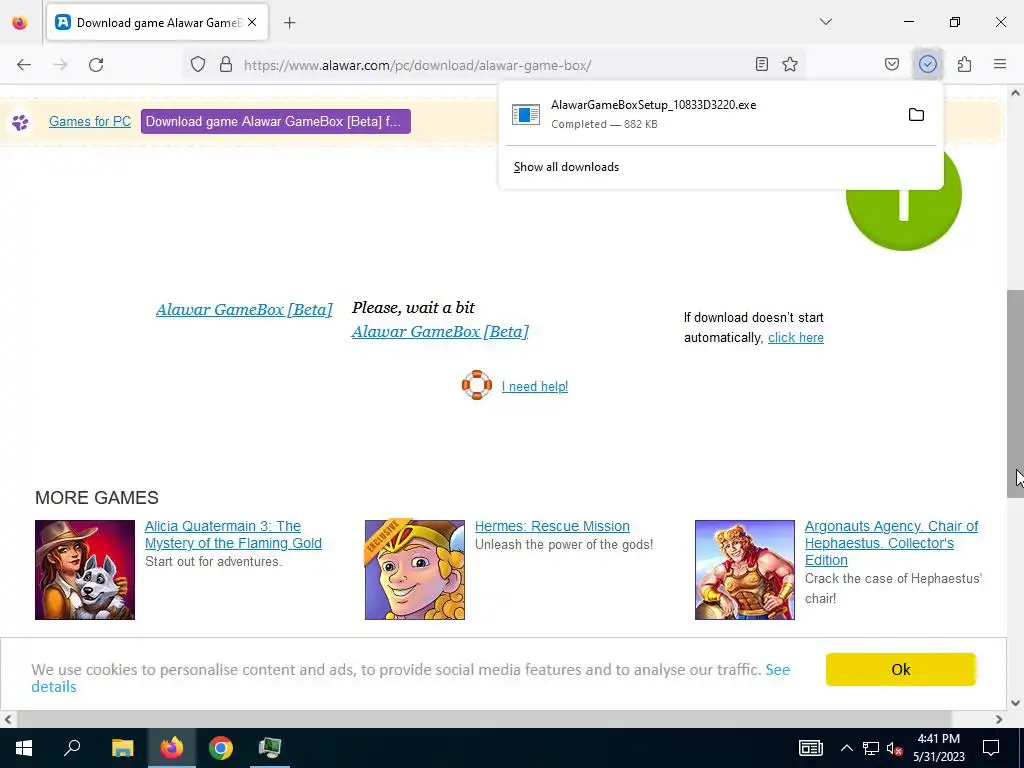Open the Firefox application menu
The image size is (1024, 768).
[x=1000, y=64]
